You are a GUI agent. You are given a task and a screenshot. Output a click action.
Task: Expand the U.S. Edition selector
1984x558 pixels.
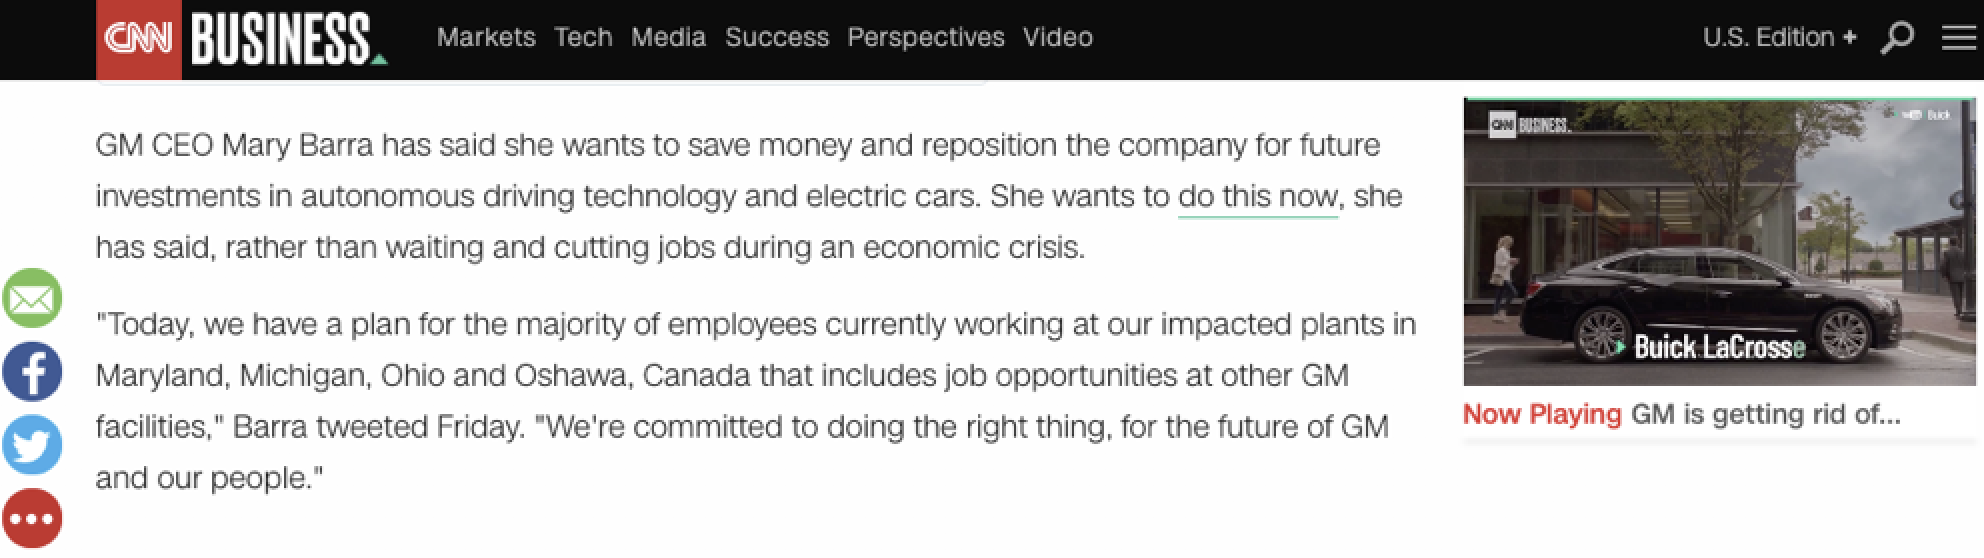pos(1779,38)
